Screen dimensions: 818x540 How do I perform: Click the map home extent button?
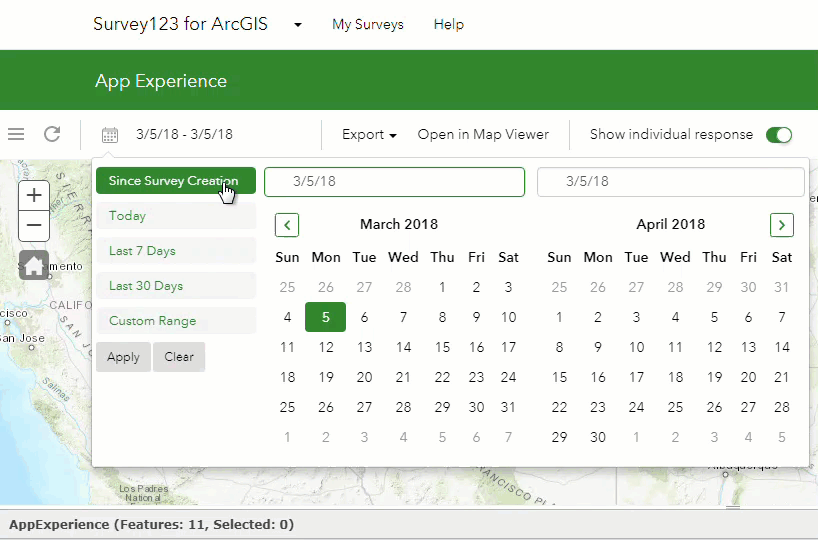[x=34, y=265]
